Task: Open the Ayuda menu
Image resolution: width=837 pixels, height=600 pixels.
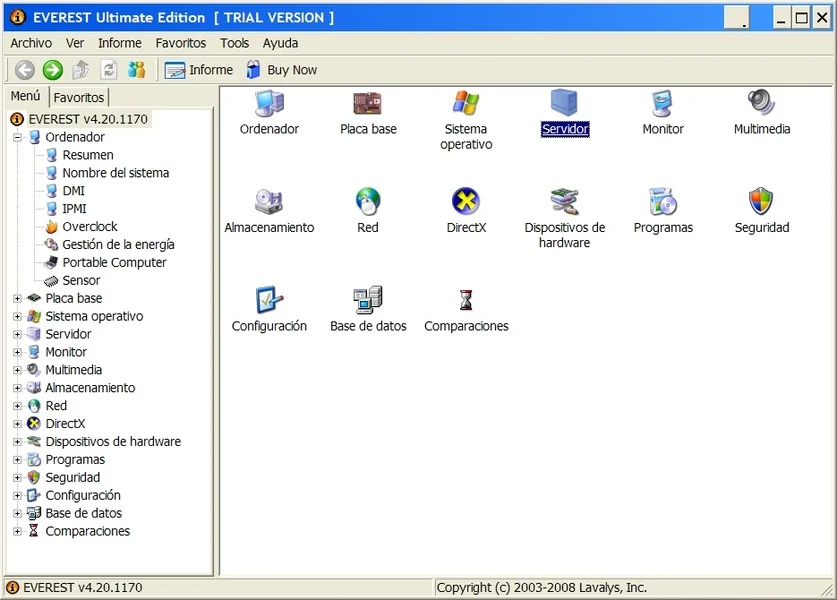Action: tap(280, 43)
